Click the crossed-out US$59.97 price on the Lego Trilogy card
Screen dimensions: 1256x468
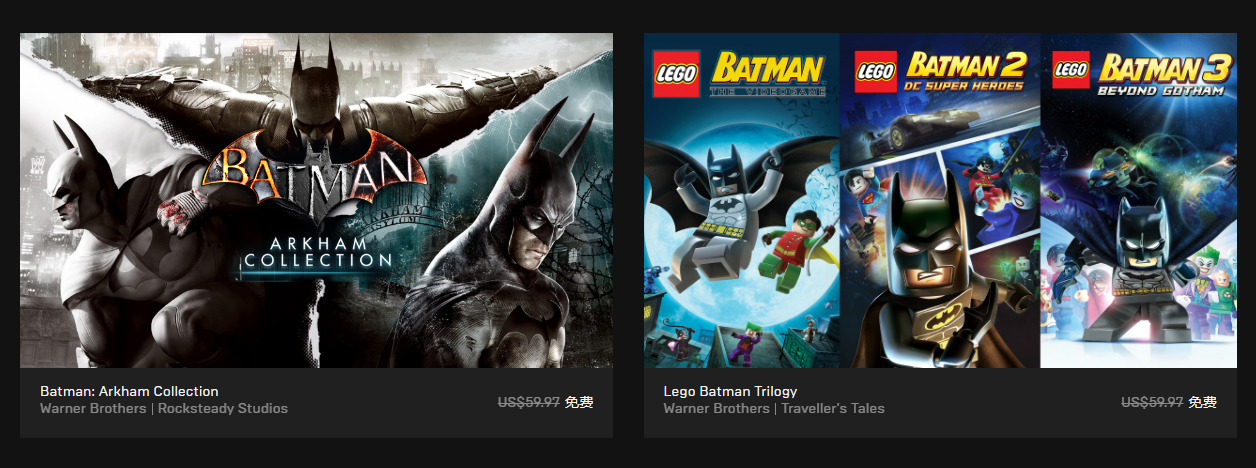tap(1153, 402)
